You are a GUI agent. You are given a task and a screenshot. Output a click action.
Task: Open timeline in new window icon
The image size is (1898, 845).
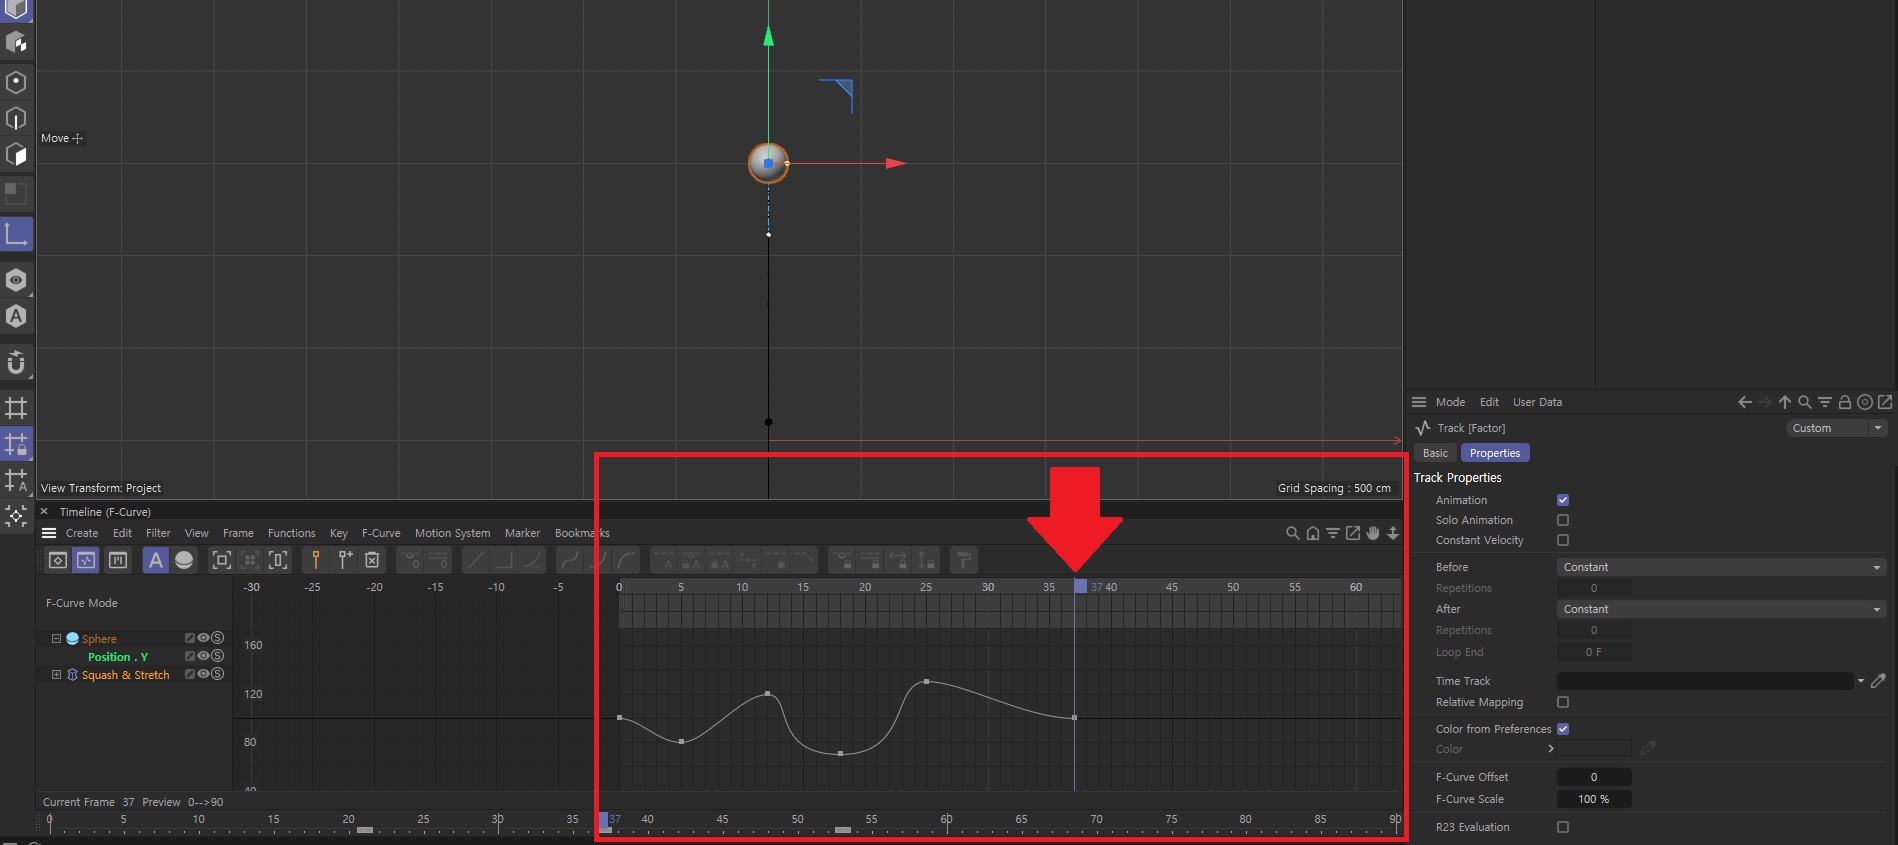tap(1353, 533)
